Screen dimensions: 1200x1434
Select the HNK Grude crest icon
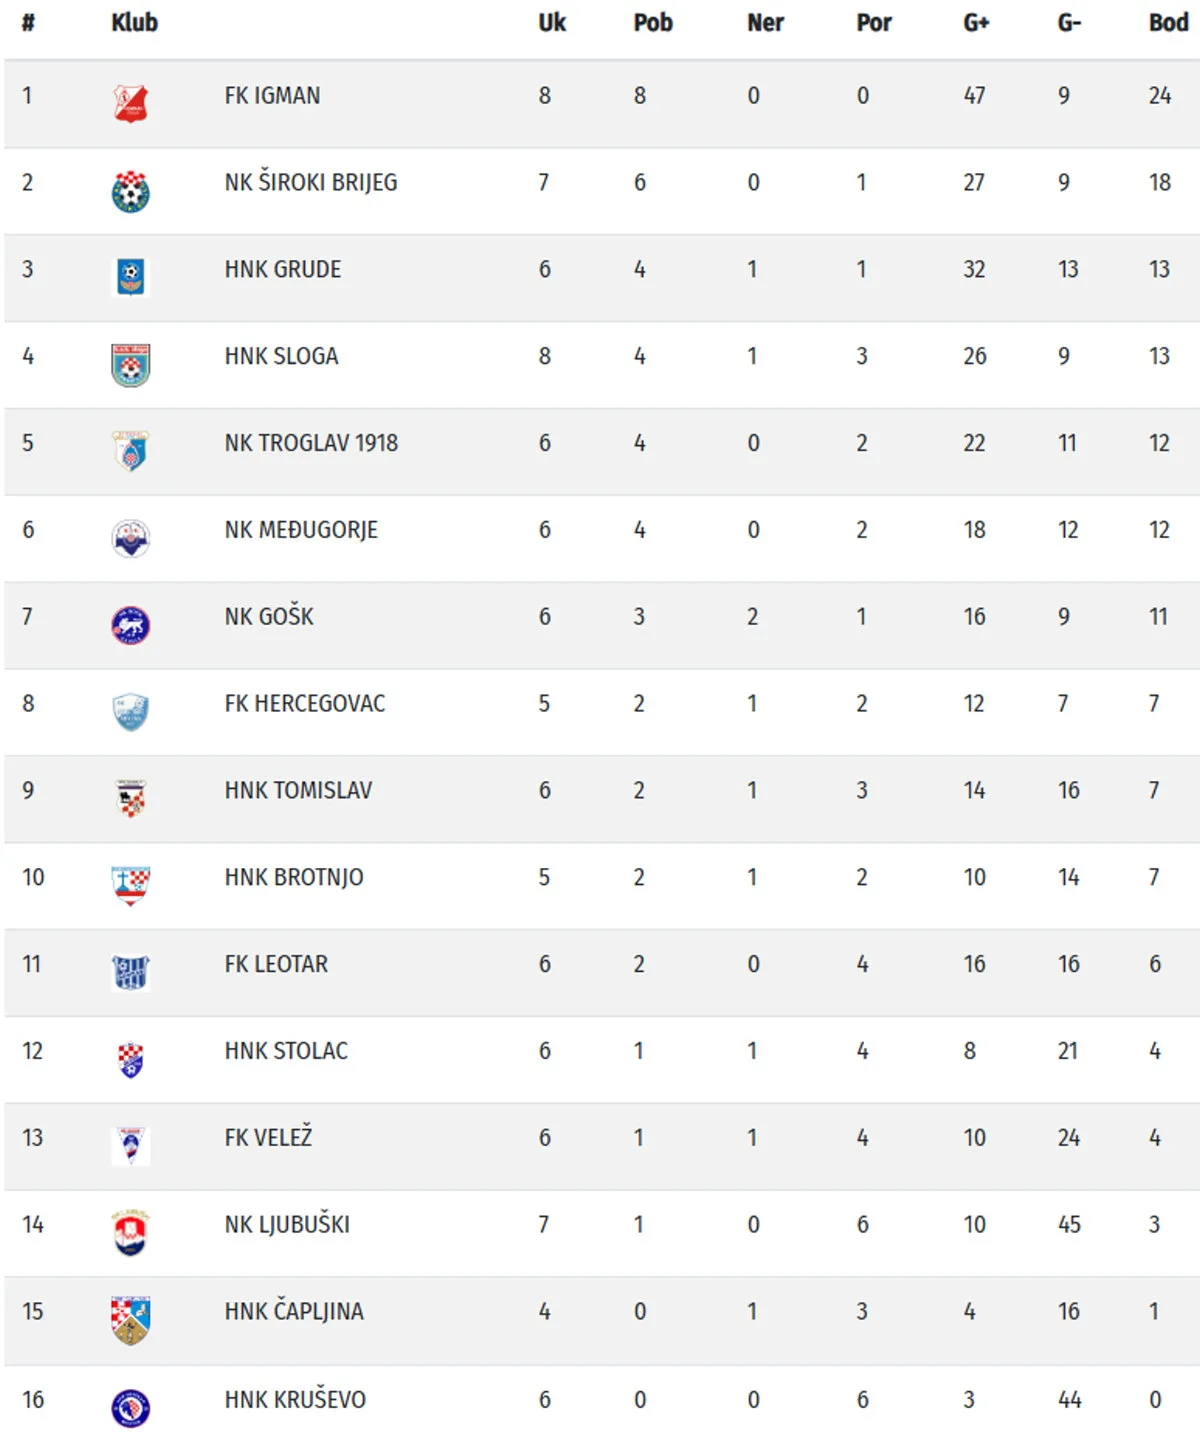131,277
